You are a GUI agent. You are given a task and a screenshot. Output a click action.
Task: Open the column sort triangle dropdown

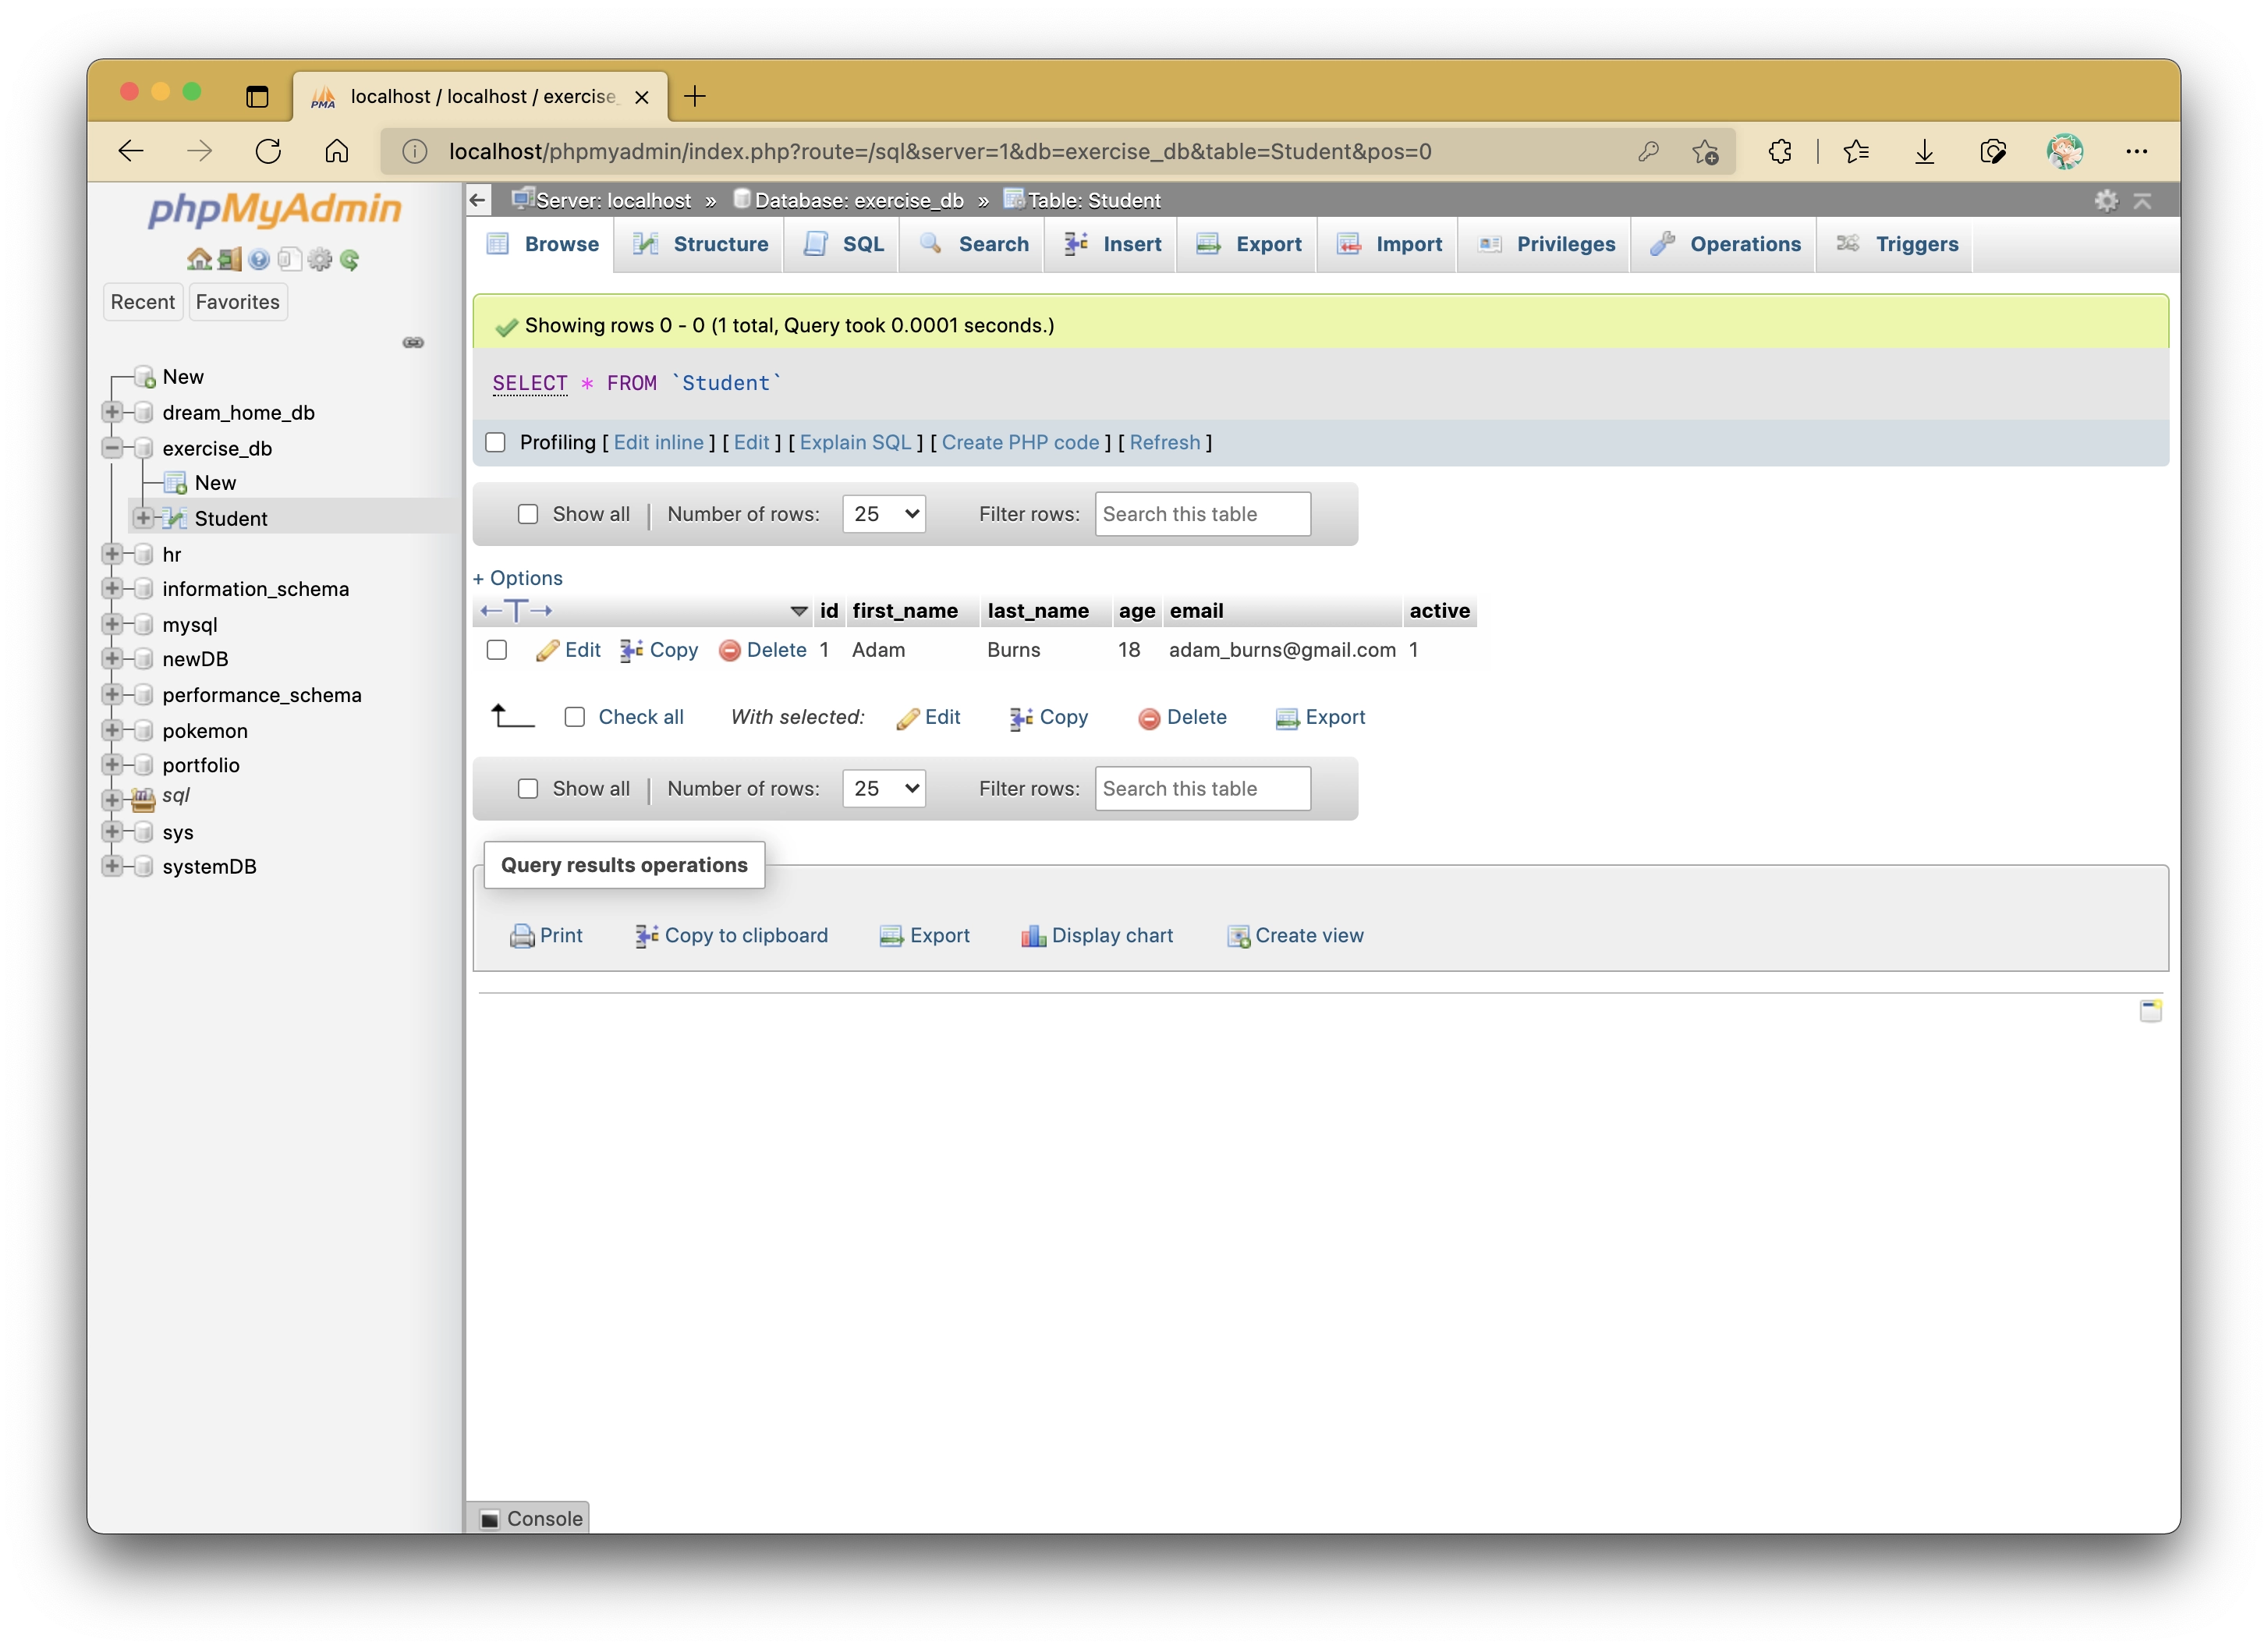pyautogui.click(x=799, y=610)
